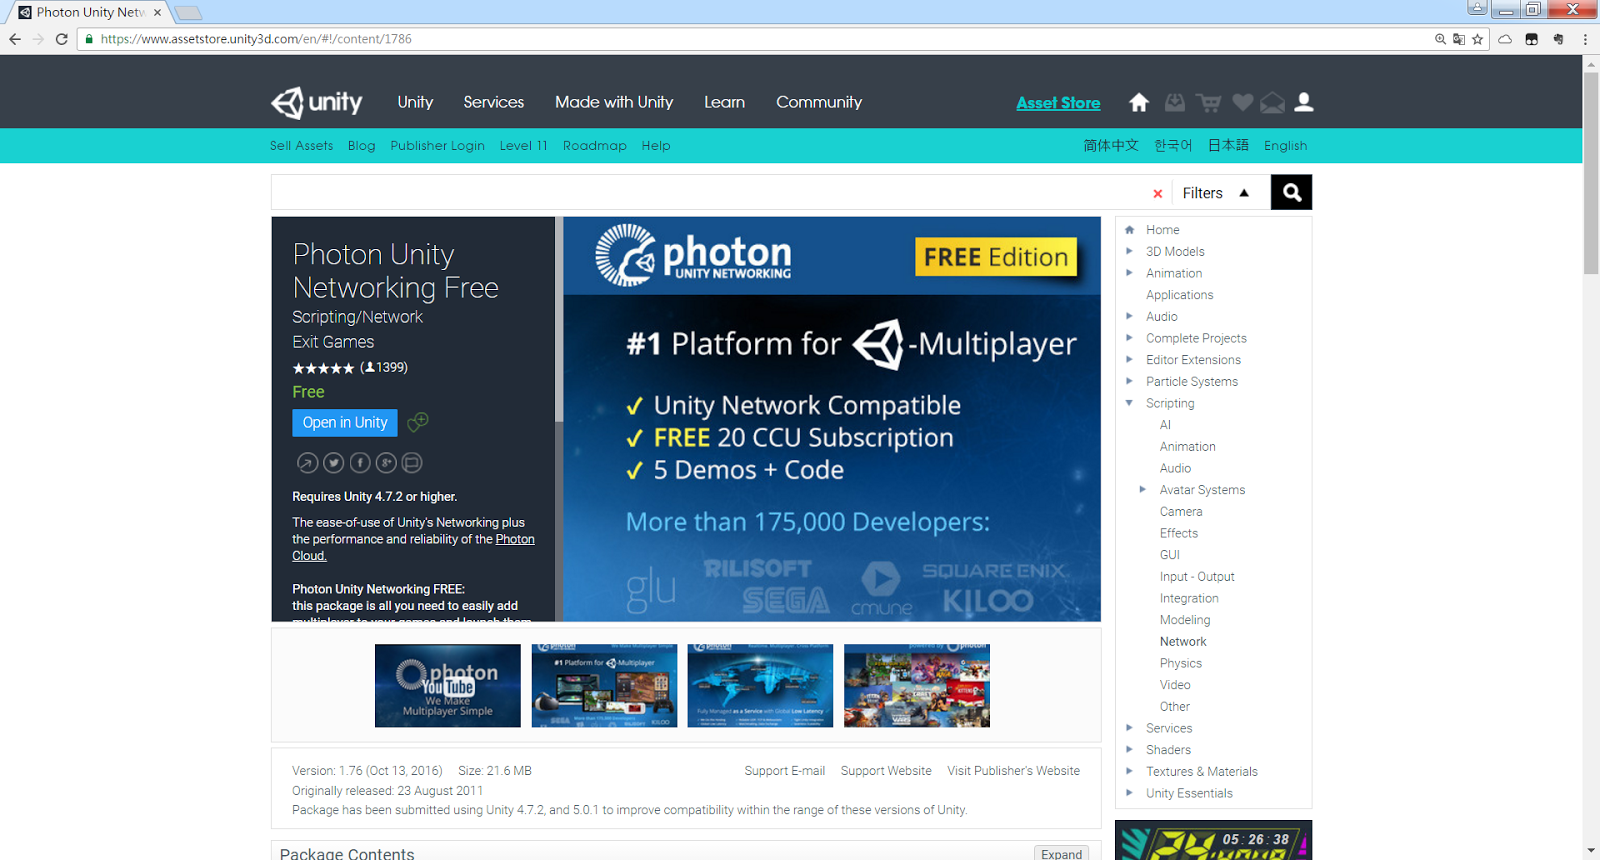
Task: Expand Services category arrow
Action: click(1129, 728)
